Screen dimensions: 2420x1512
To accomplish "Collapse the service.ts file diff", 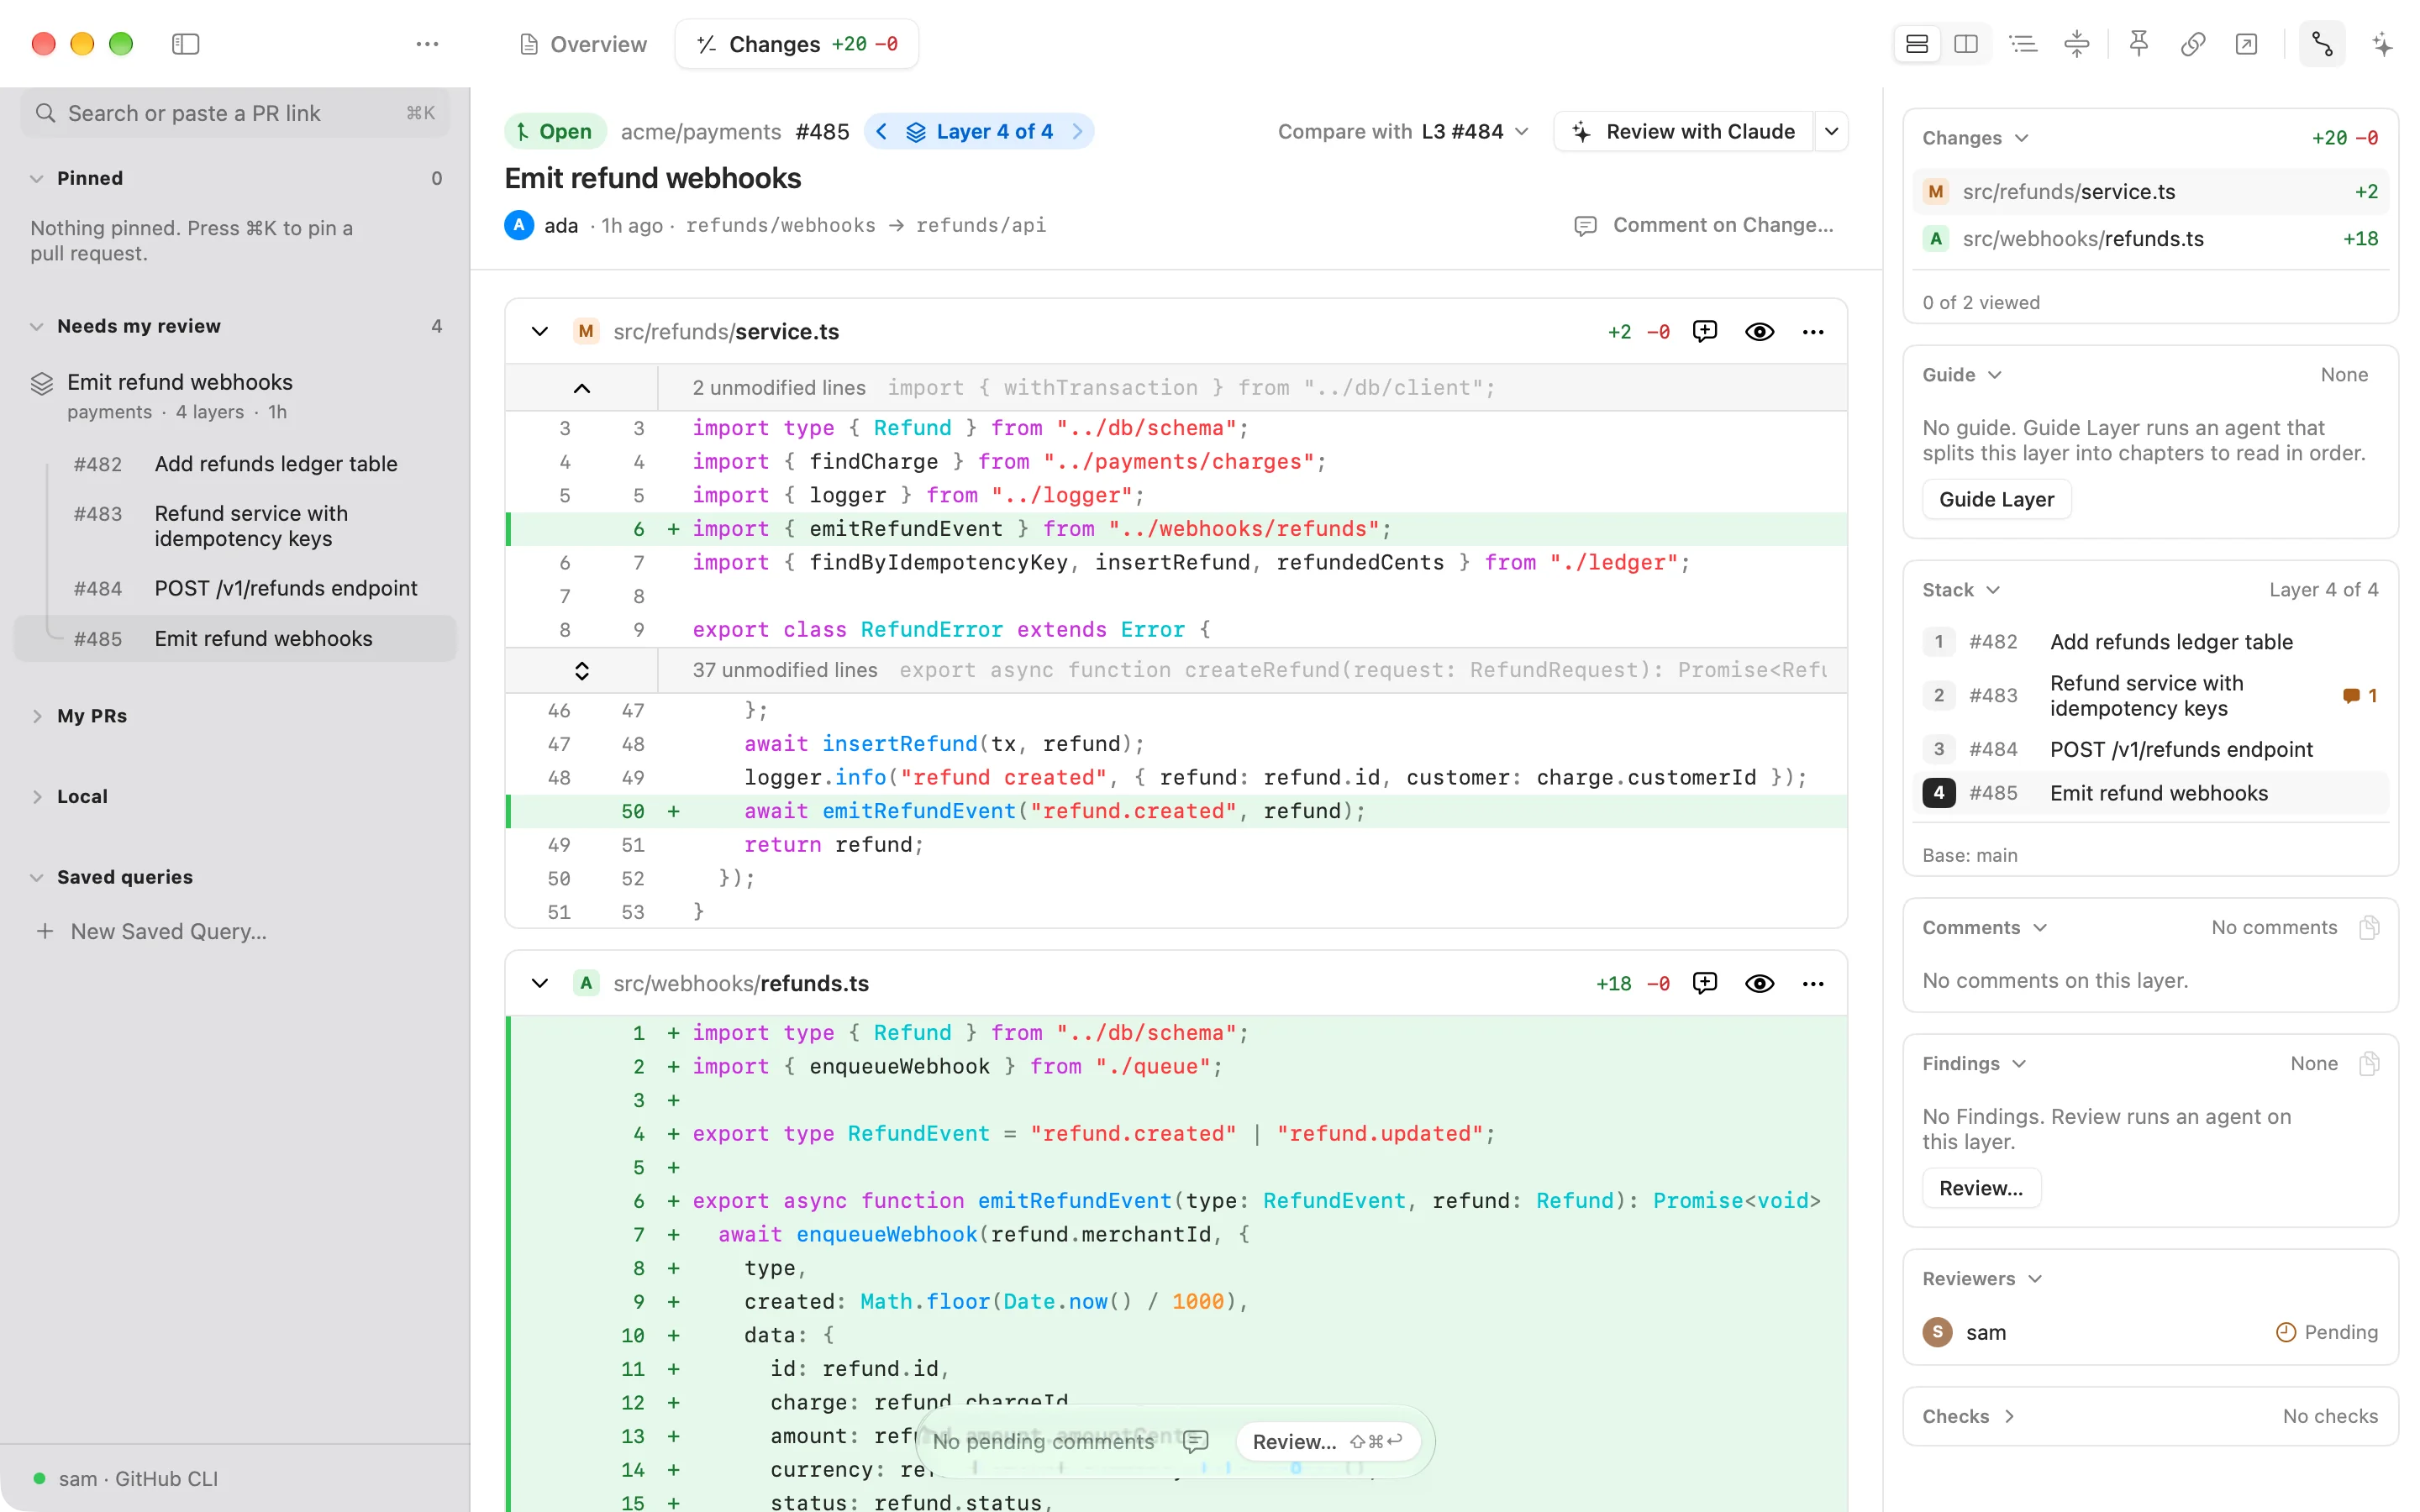I will pyautogui.click(x=540, y=332).
